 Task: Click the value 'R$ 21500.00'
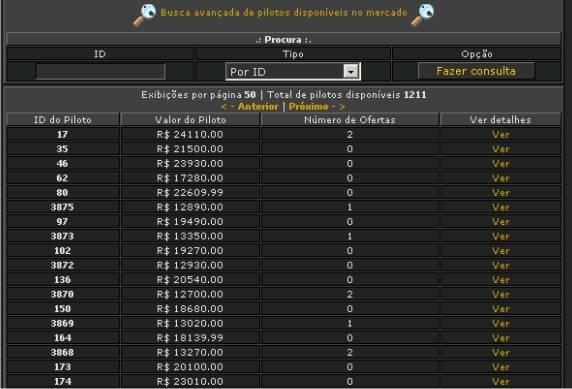190,149
